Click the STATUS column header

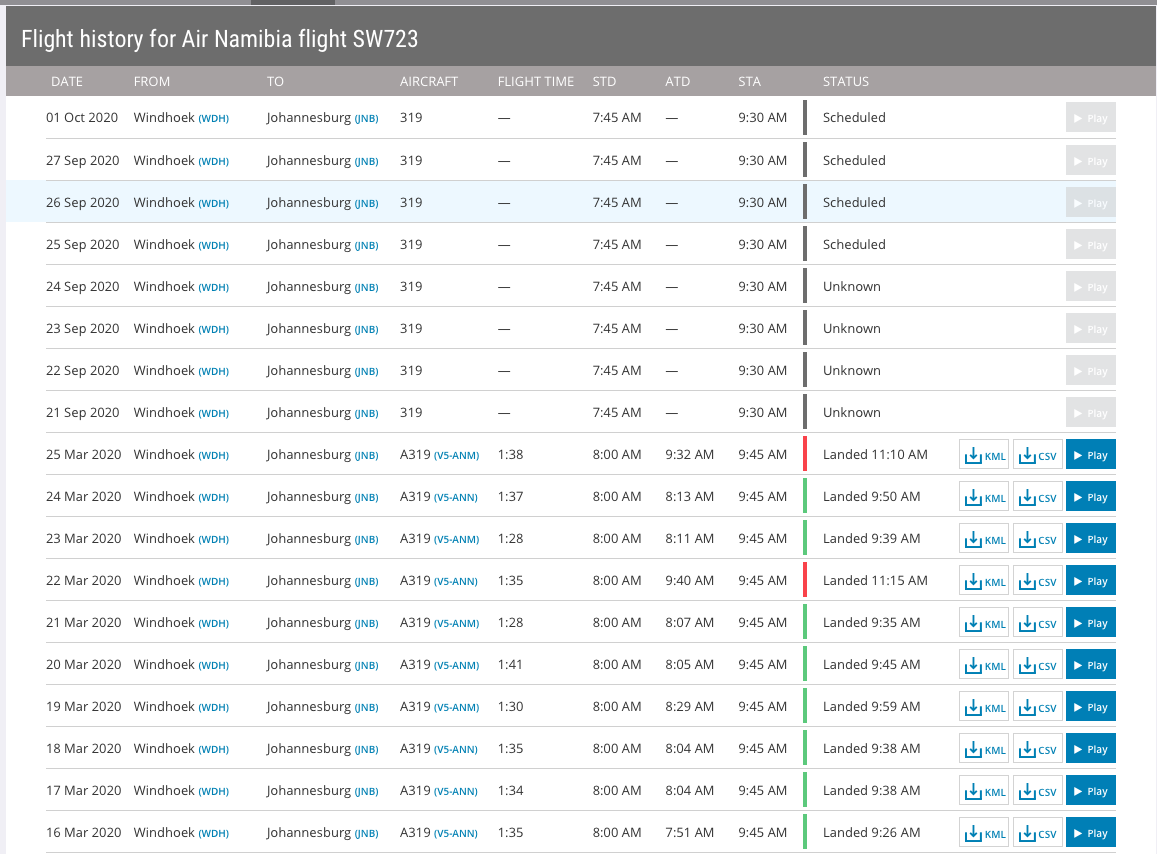846,82
